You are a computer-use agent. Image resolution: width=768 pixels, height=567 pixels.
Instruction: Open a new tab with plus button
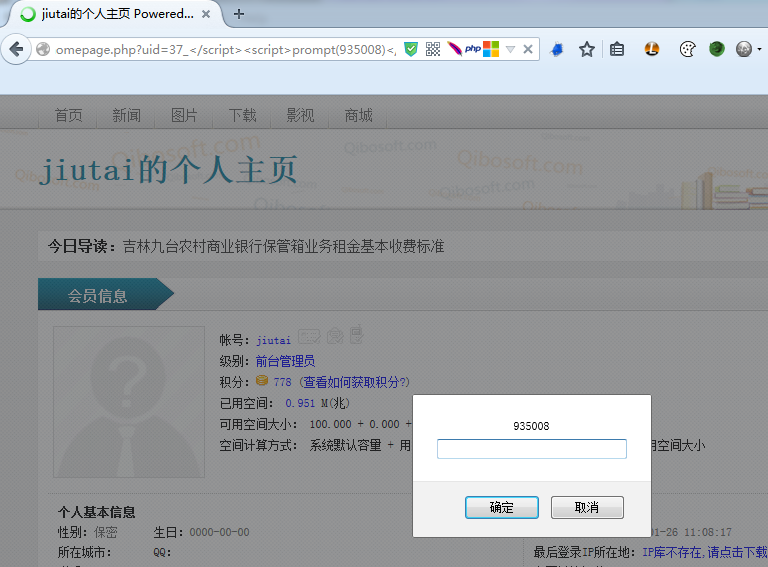(x=239, y=14)
